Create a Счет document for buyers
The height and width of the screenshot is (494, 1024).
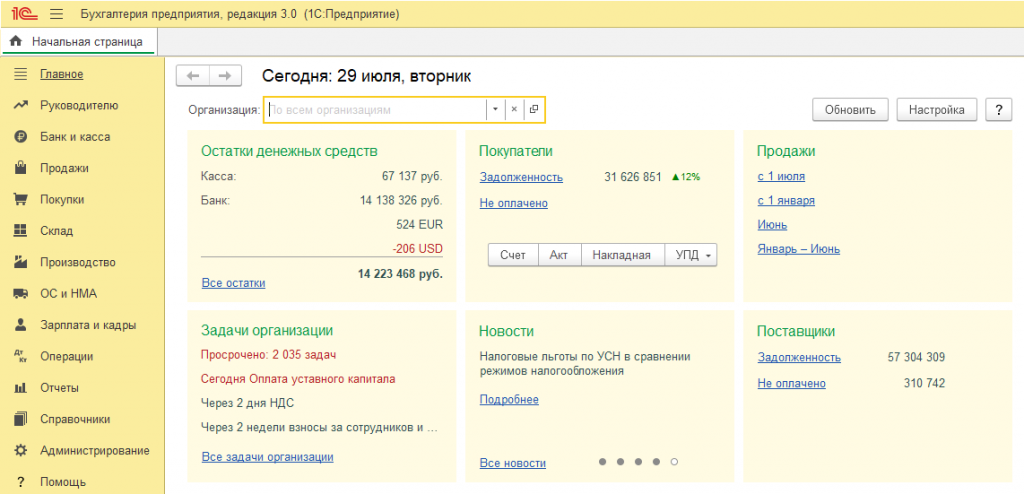513,255
